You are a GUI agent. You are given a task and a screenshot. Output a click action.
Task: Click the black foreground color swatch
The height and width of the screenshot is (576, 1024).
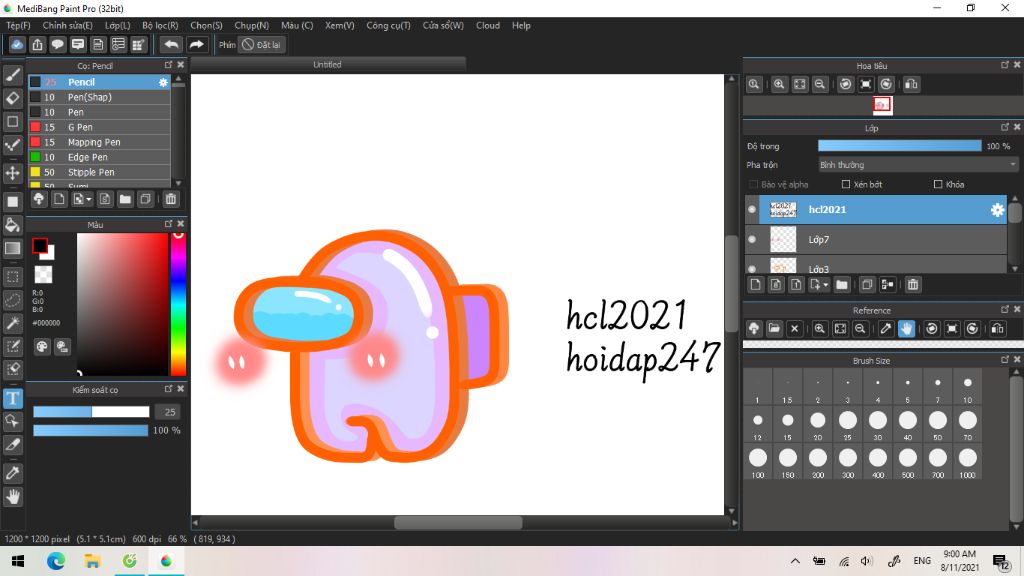40,246
